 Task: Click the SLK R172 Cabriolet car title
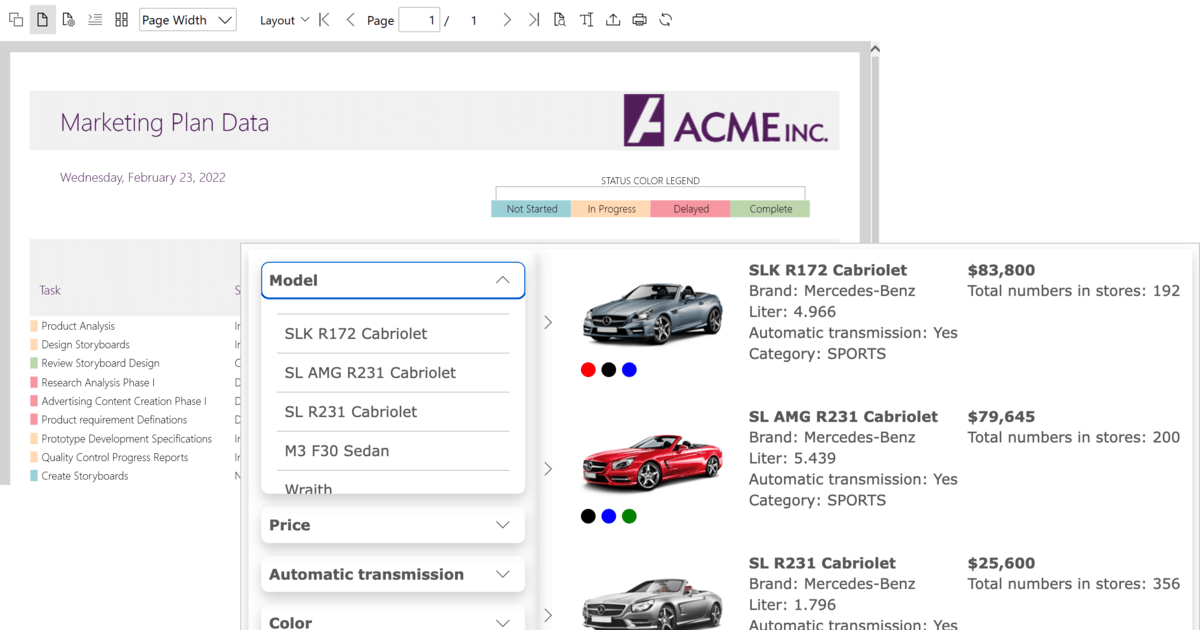[827, 270]
